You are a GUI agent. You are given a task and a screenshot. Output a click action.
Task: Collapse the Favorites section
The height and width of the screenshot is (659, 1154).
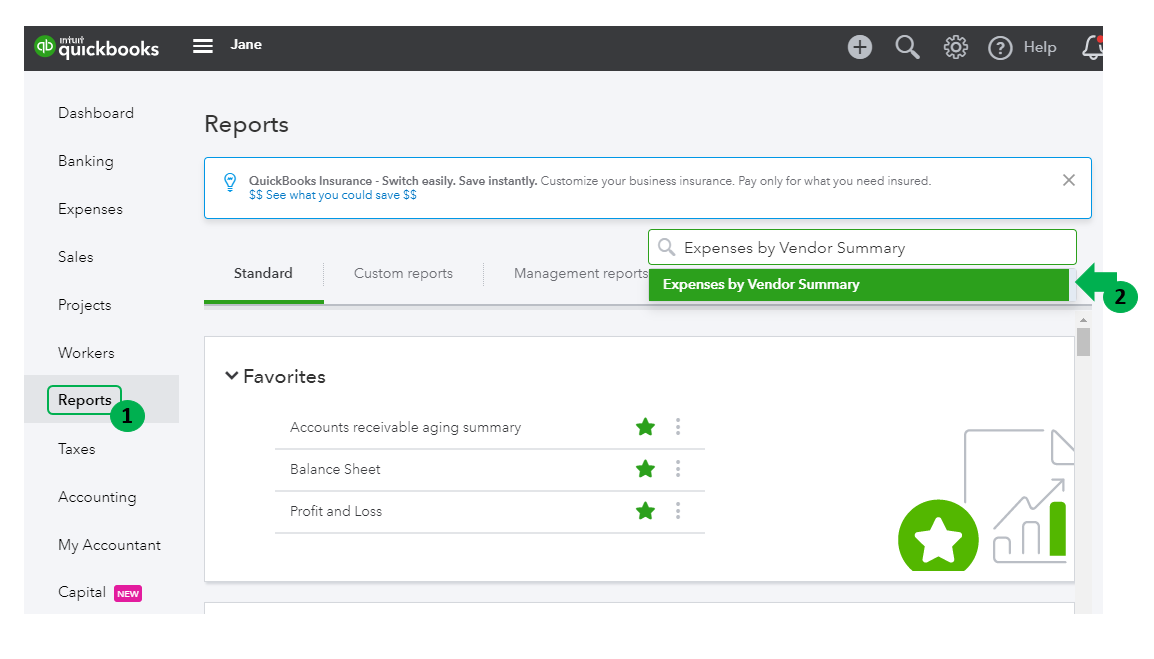point(232,376)
